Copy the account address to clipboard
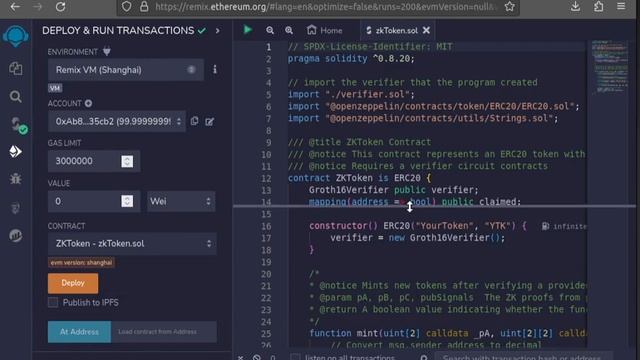Viewport: 640px width, 360px height. tap(195, 121)
